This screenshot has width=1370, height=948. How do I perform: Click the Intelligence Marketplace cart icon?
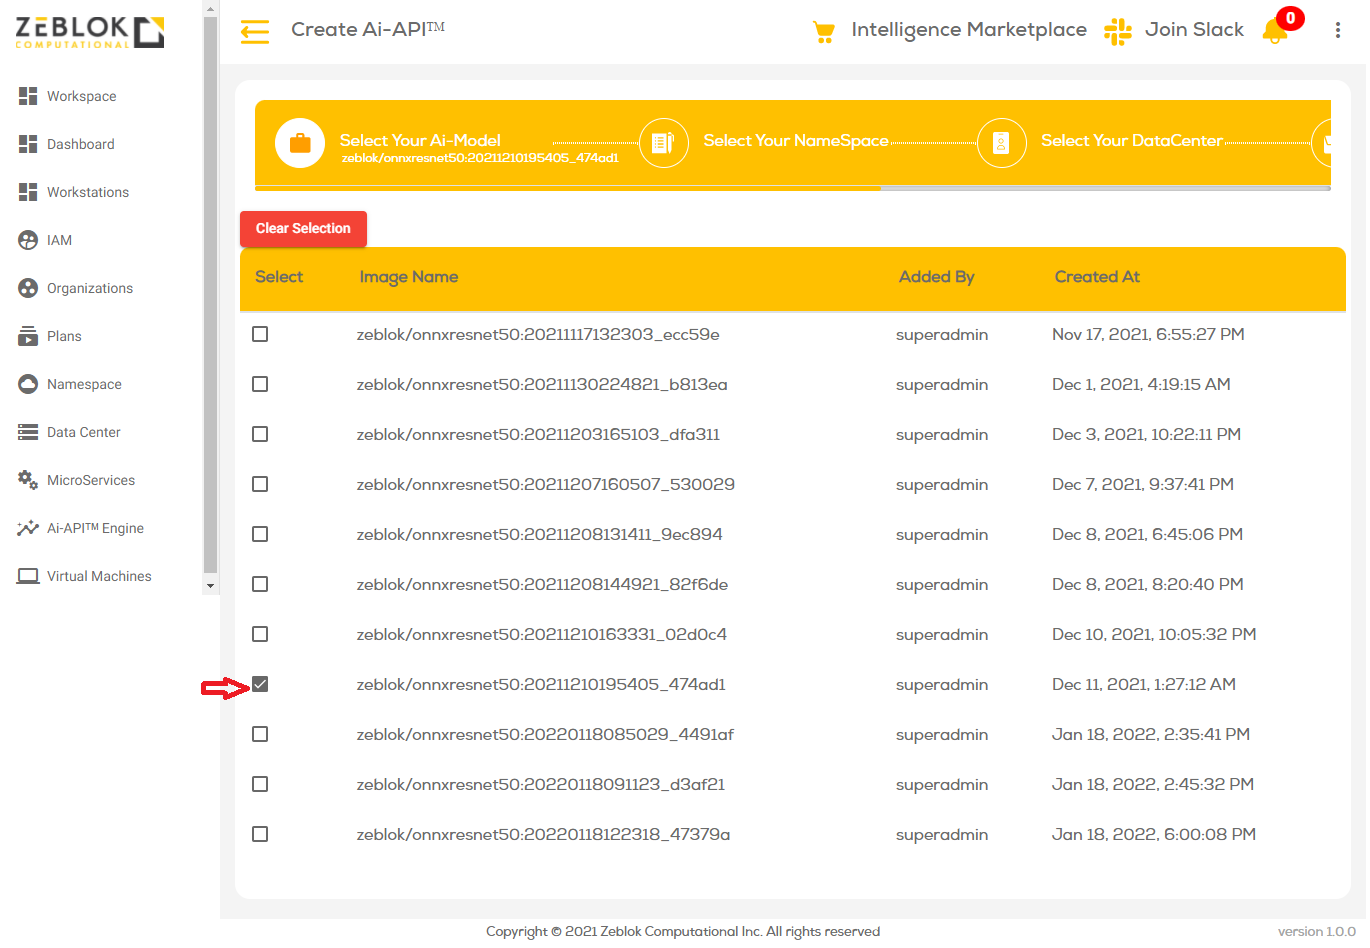click(x=824, y=32)
